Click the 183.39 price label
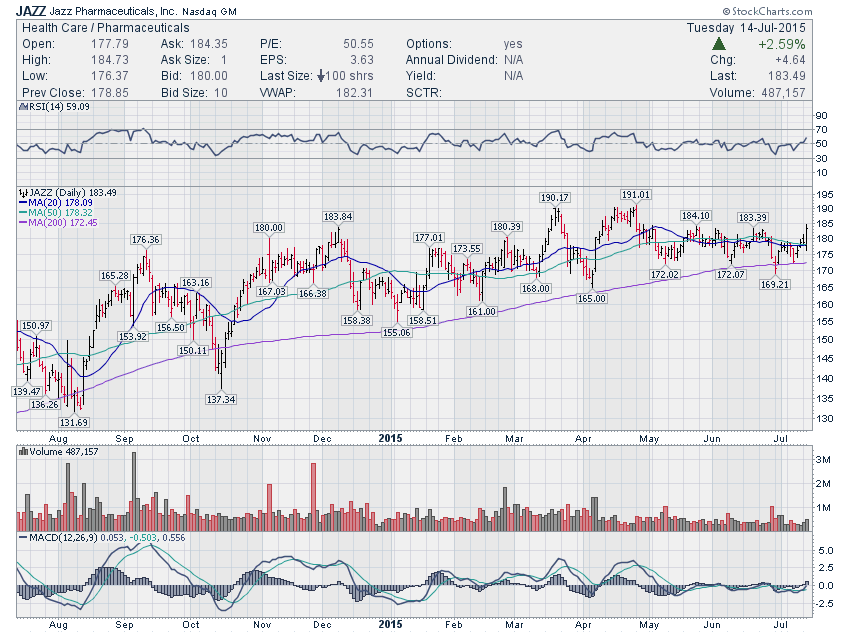The image size is (850, 633). (752, 217)
